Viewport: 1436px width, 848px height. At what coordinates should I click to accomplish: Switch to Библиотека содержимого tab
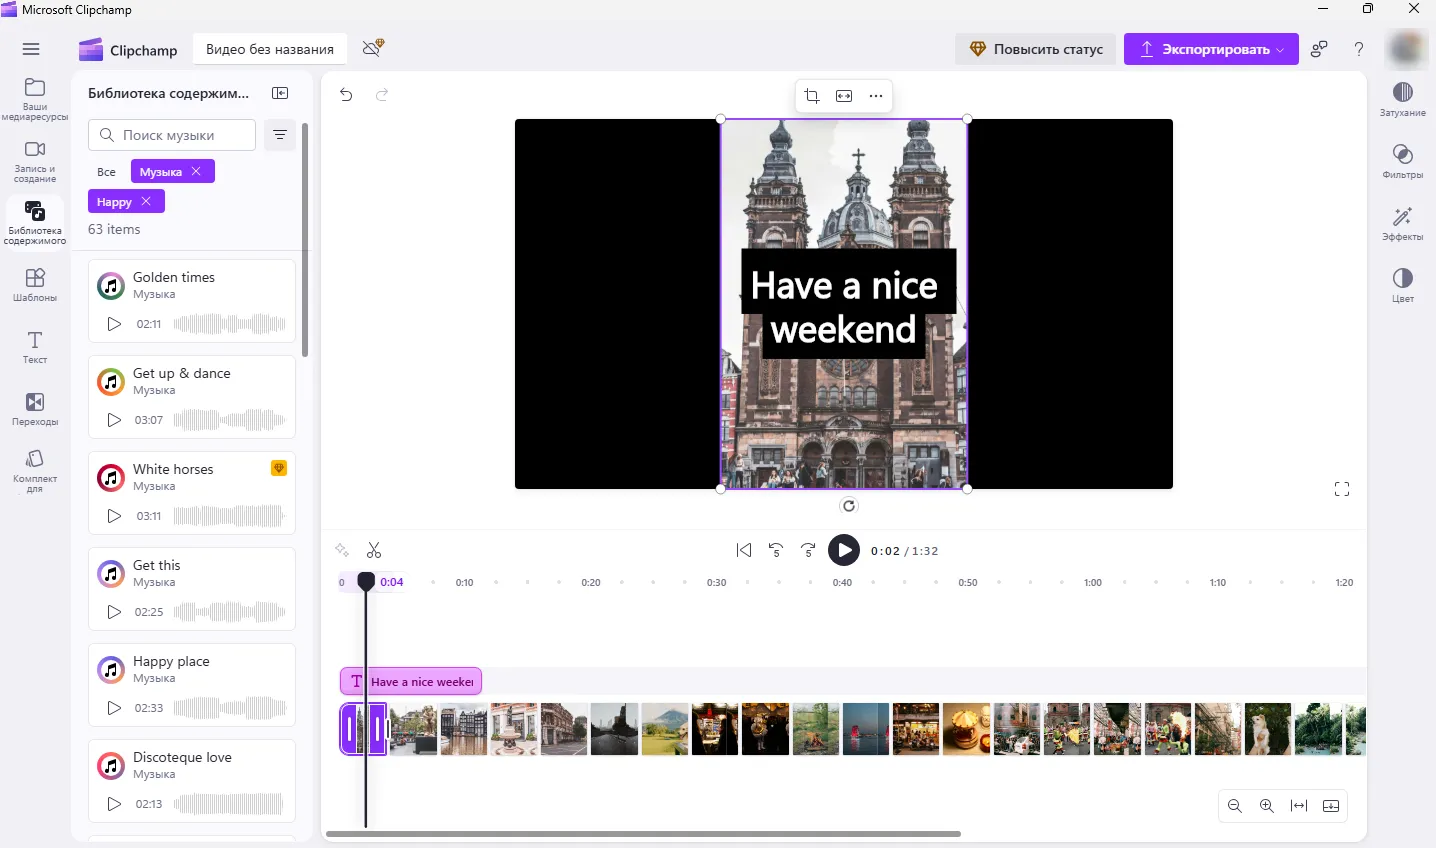pos(34,220)
